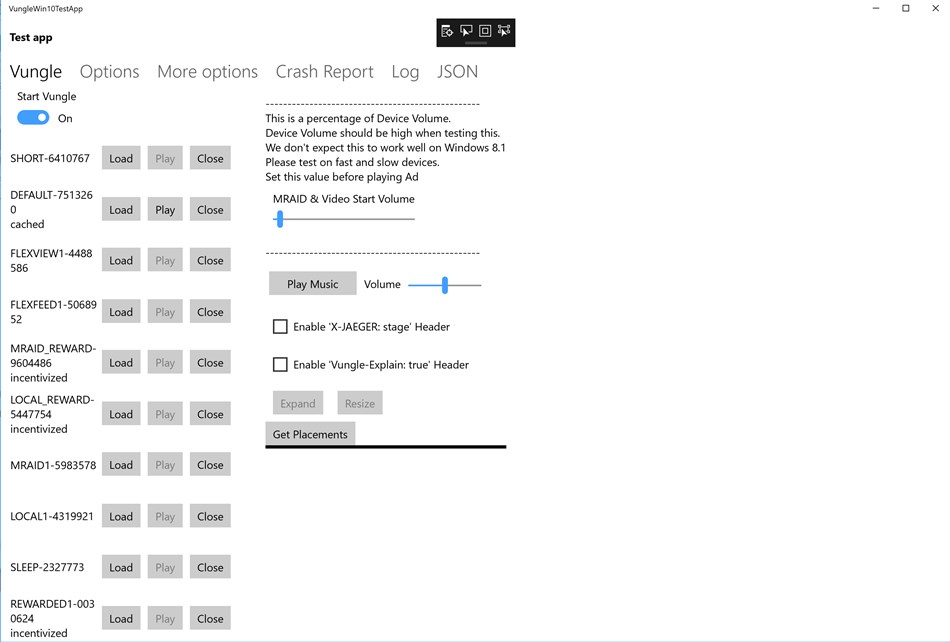
Task: Close the SHORT-6410767 placement
Action: click(x=210, y=158)
